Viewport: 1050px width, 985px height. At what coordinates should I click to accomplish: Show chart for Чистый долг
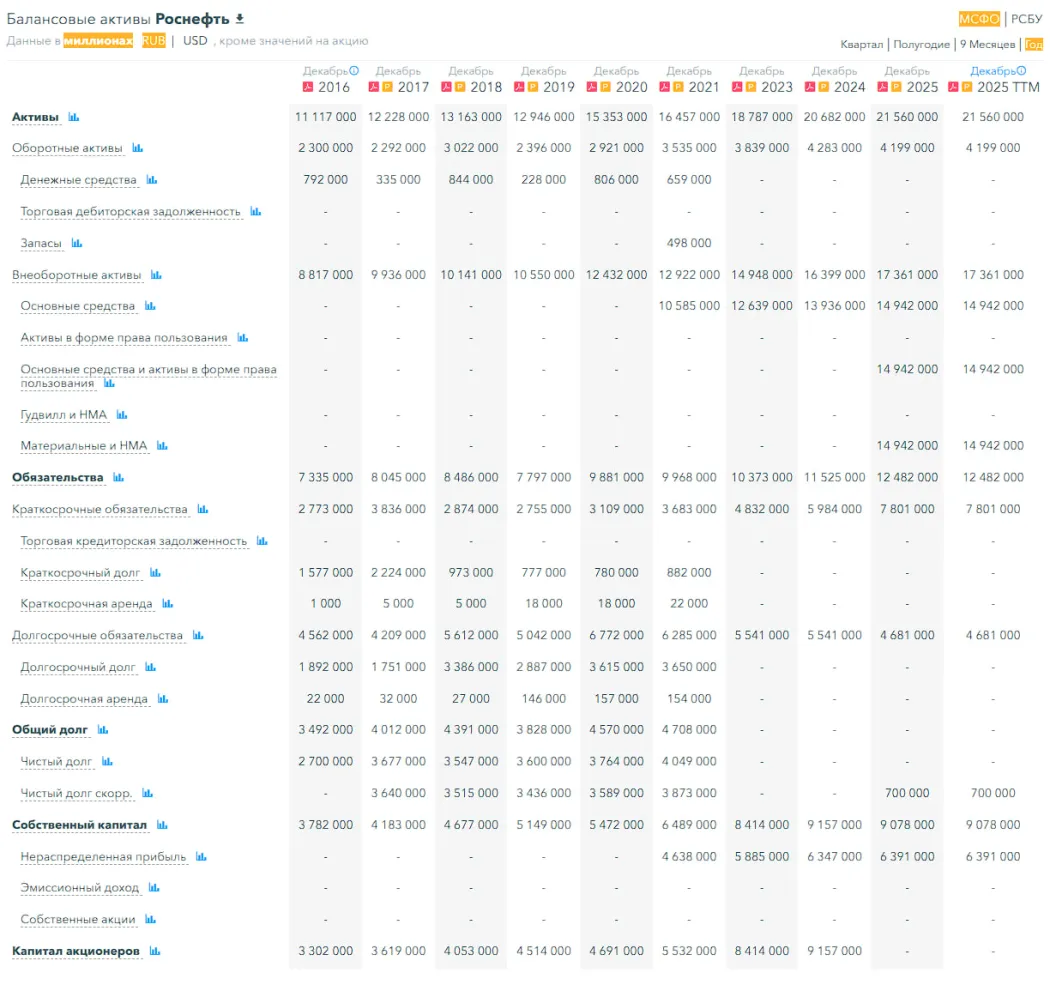point(107,761)
